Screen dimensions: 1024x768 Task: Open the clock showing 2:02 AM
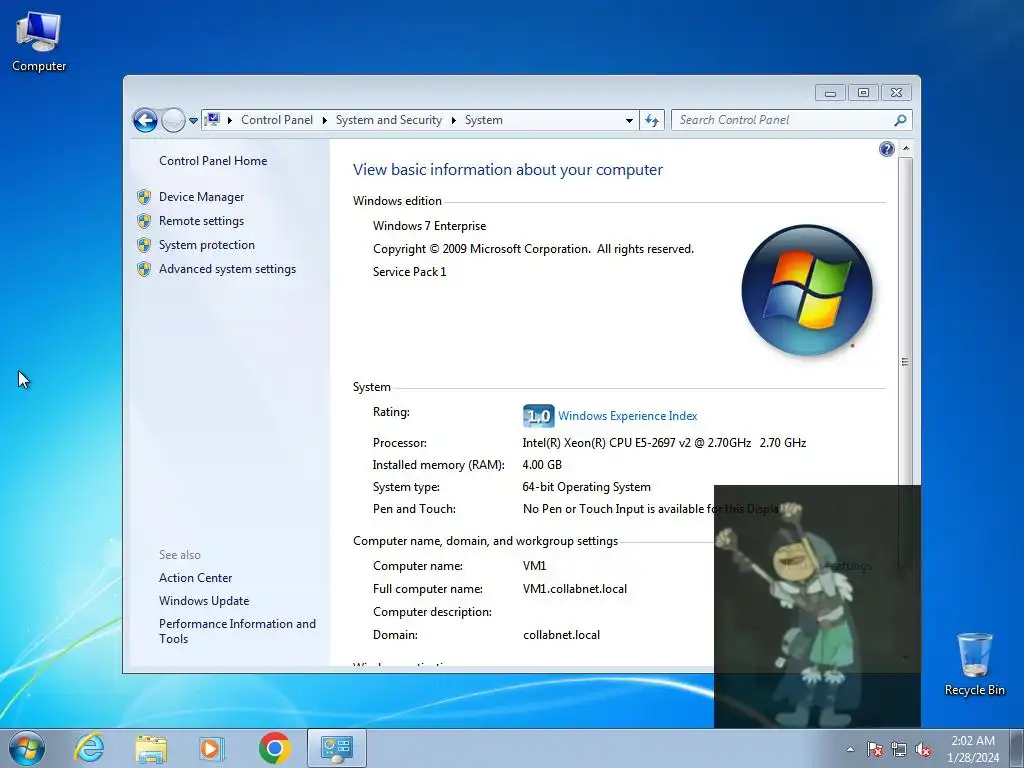(x=973, y=749)
